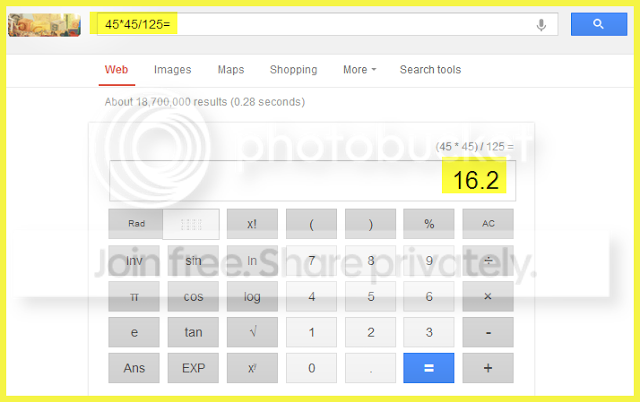Click the close parenthesis key

click(370, 224)
